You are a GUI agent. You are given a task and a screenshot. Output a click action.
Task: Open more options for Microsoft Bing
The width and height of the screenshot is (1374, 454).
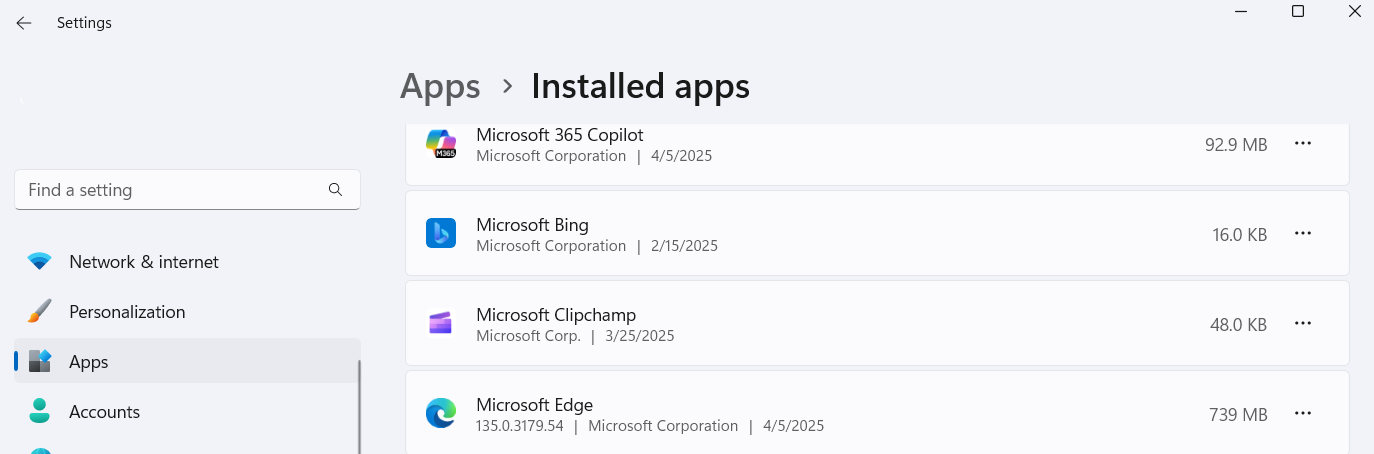click(x=1302, y=234)
